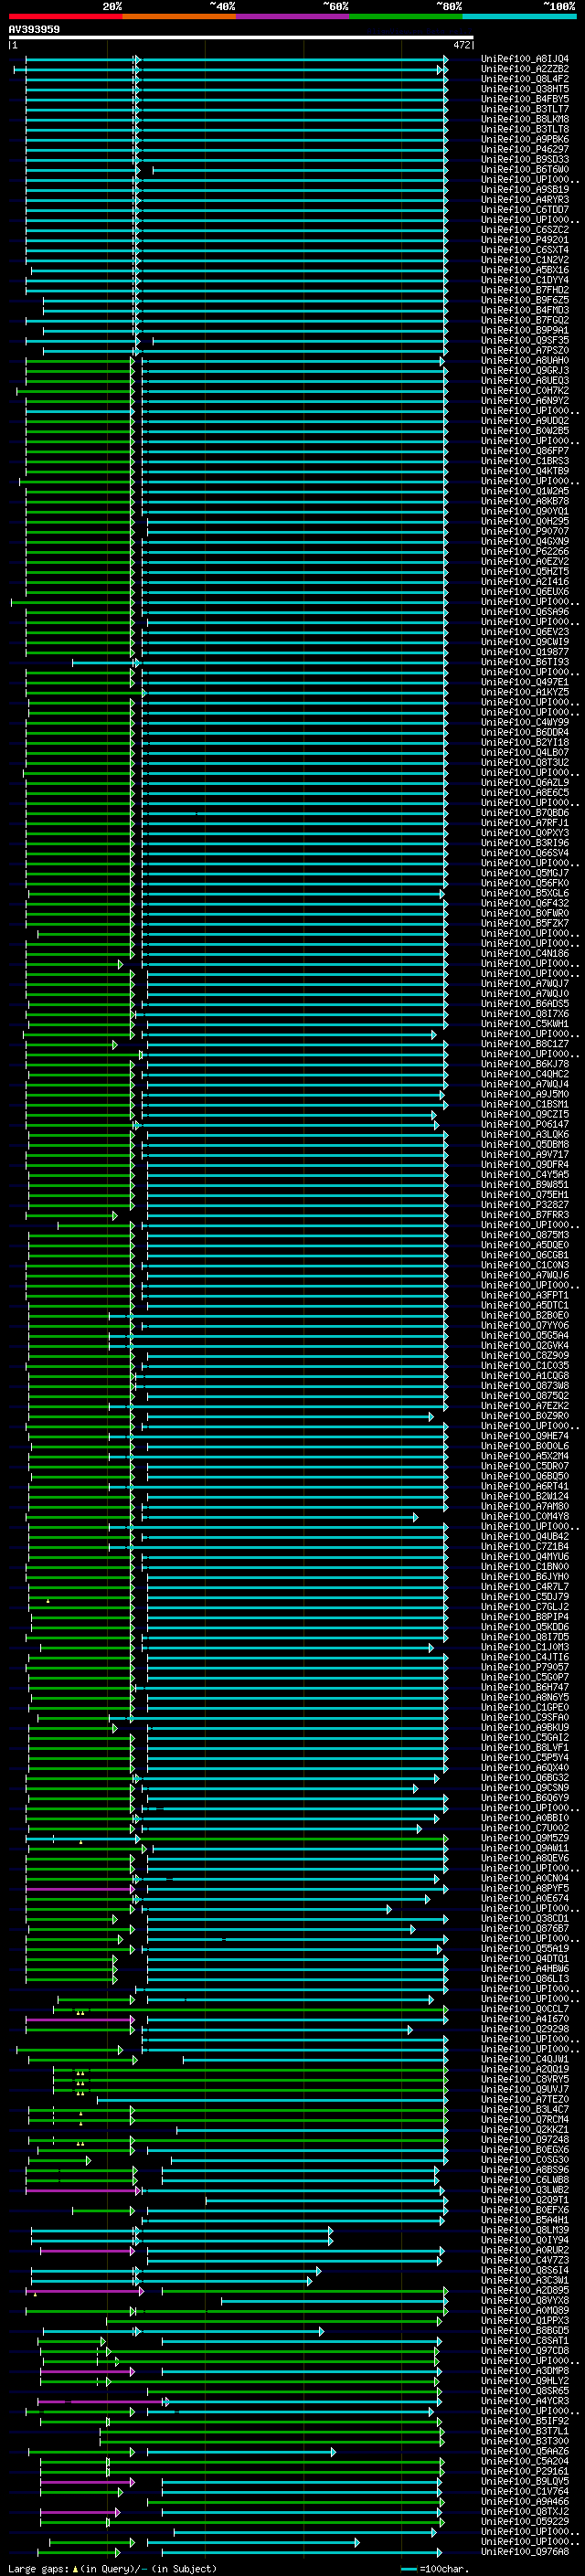Select the UniRef100_Q5AAZ6 label
The width and height of the screenshot is (585, 2576).
point(525,2451)
